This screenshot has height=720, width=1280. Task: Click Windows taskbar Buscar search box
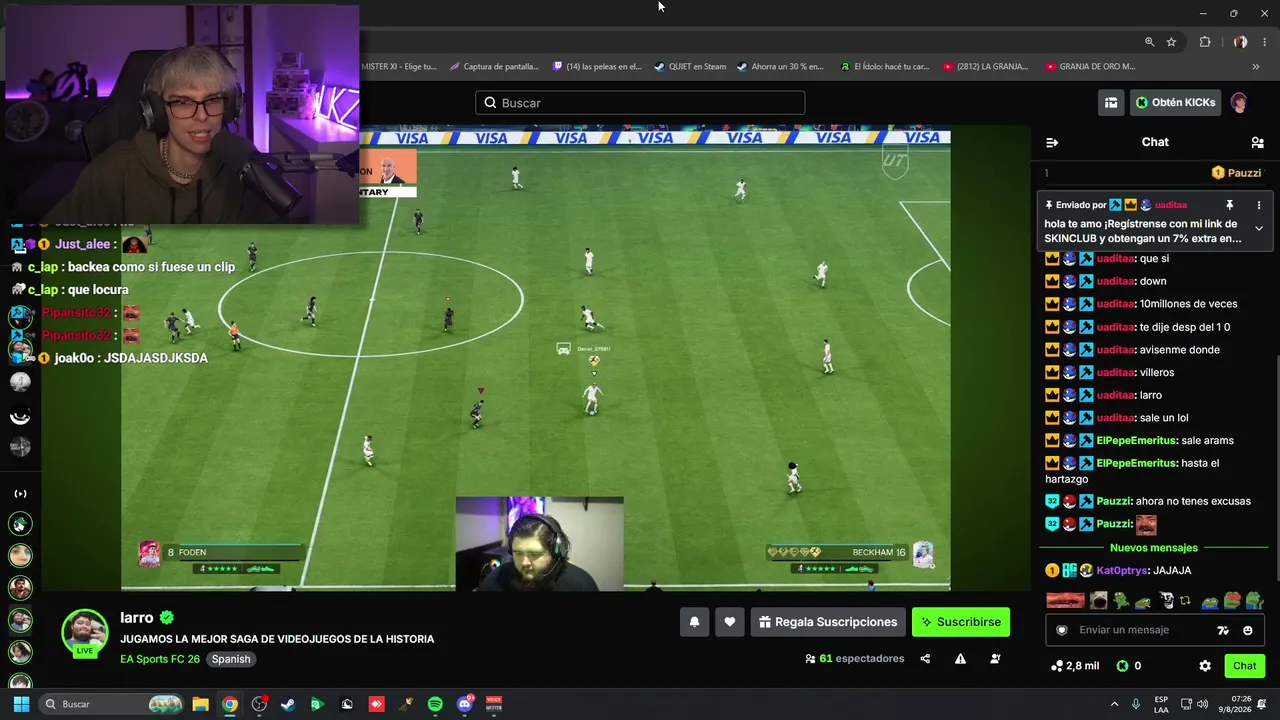112,704
